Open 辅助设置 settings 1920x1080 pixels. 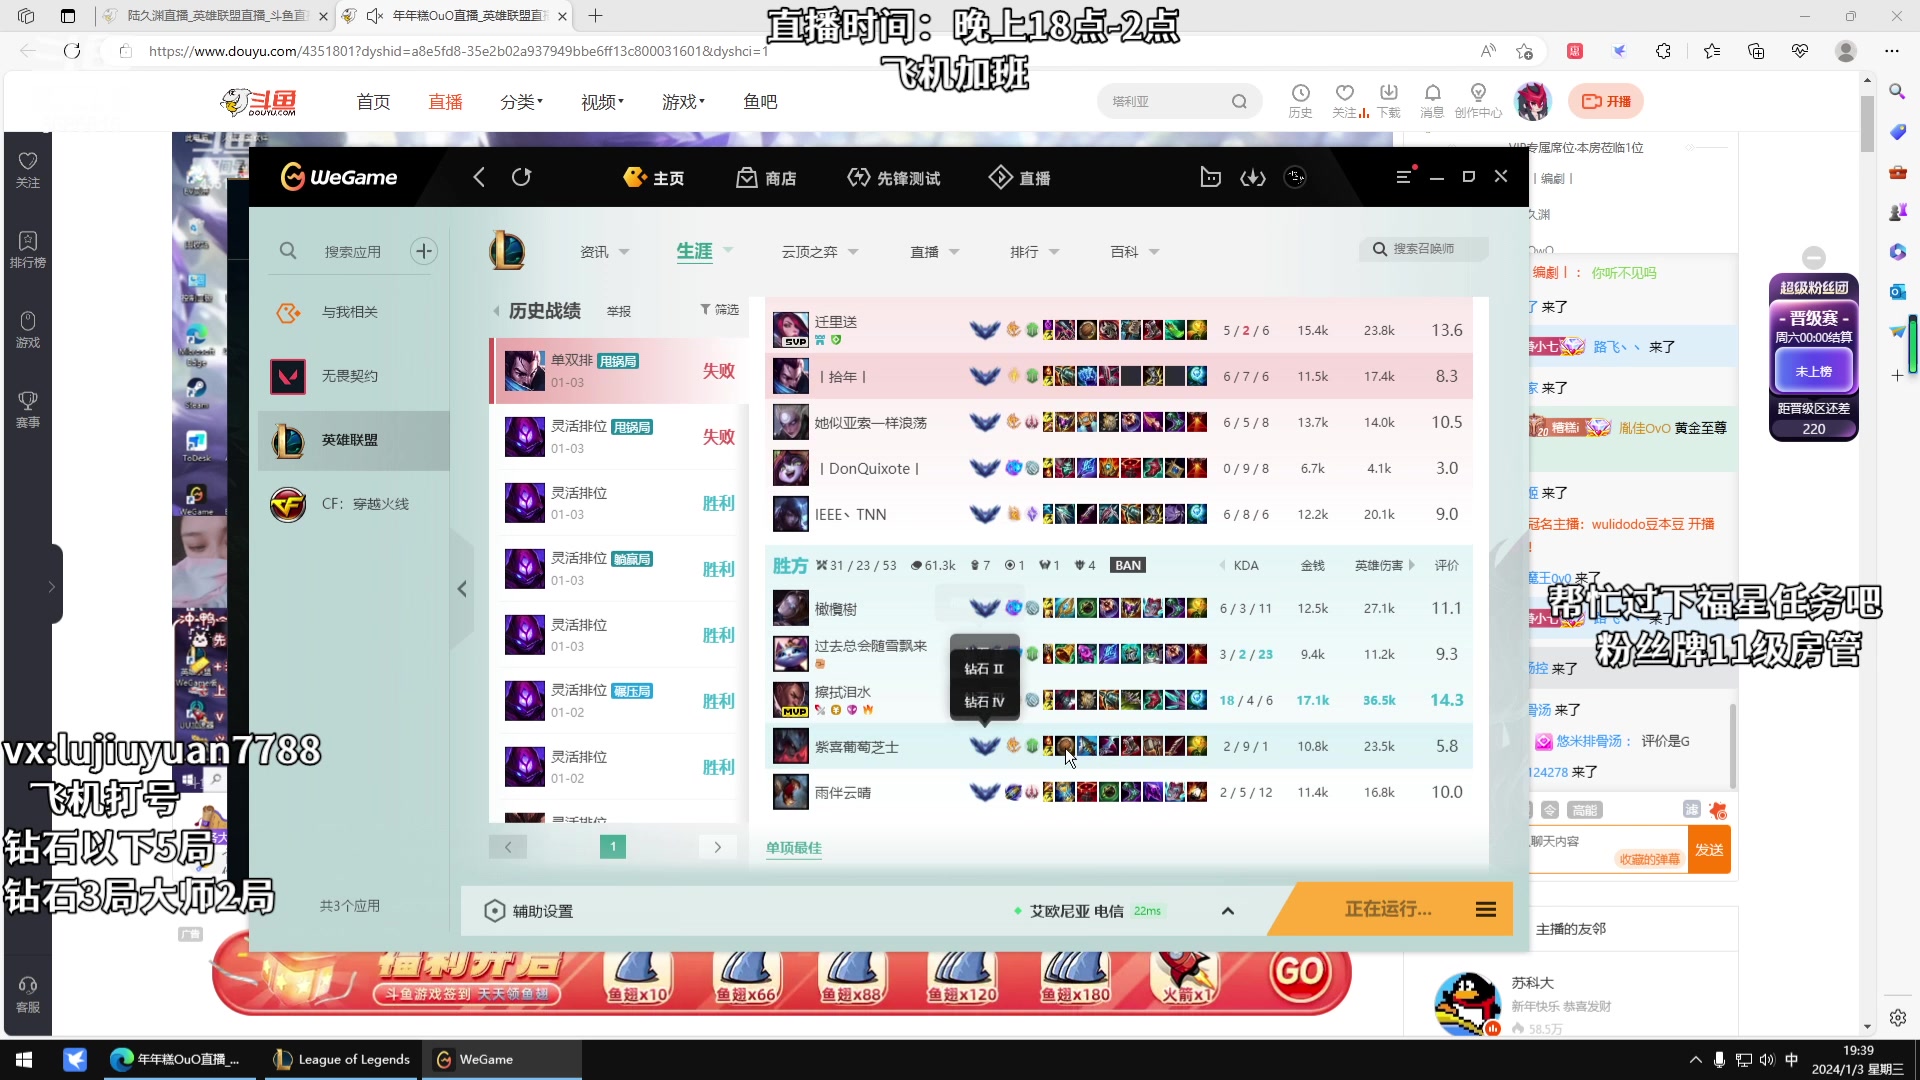click(528, 911)
